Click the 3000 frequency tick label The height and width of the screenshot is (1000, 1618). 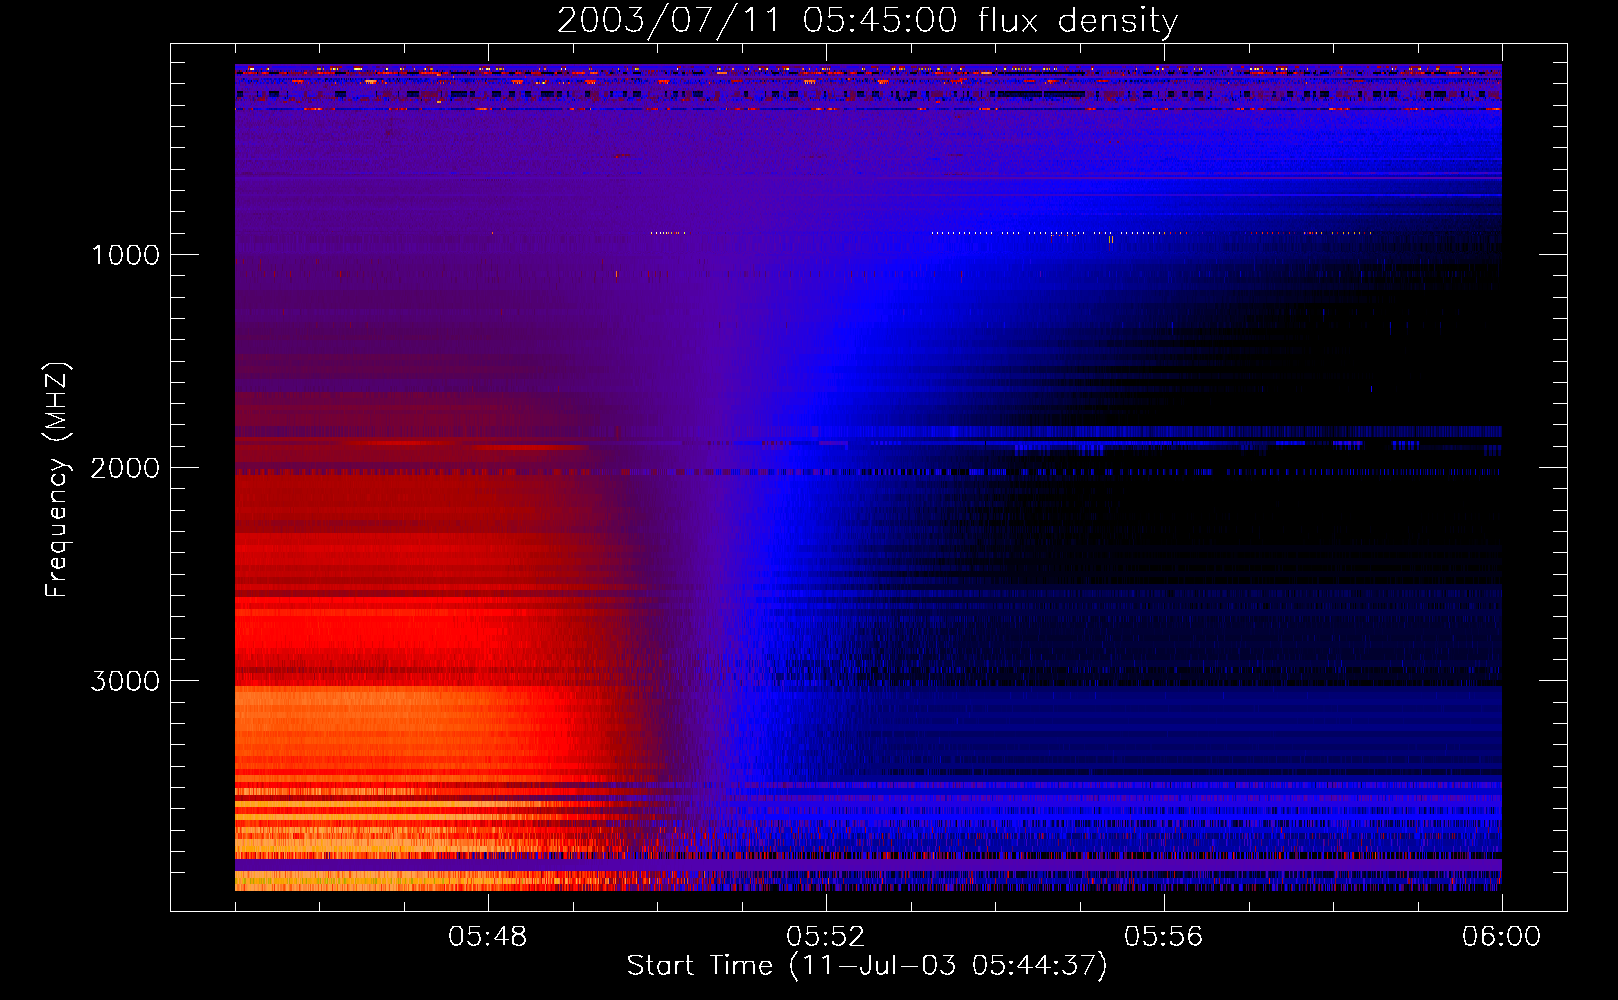click(x=125, y=681)
